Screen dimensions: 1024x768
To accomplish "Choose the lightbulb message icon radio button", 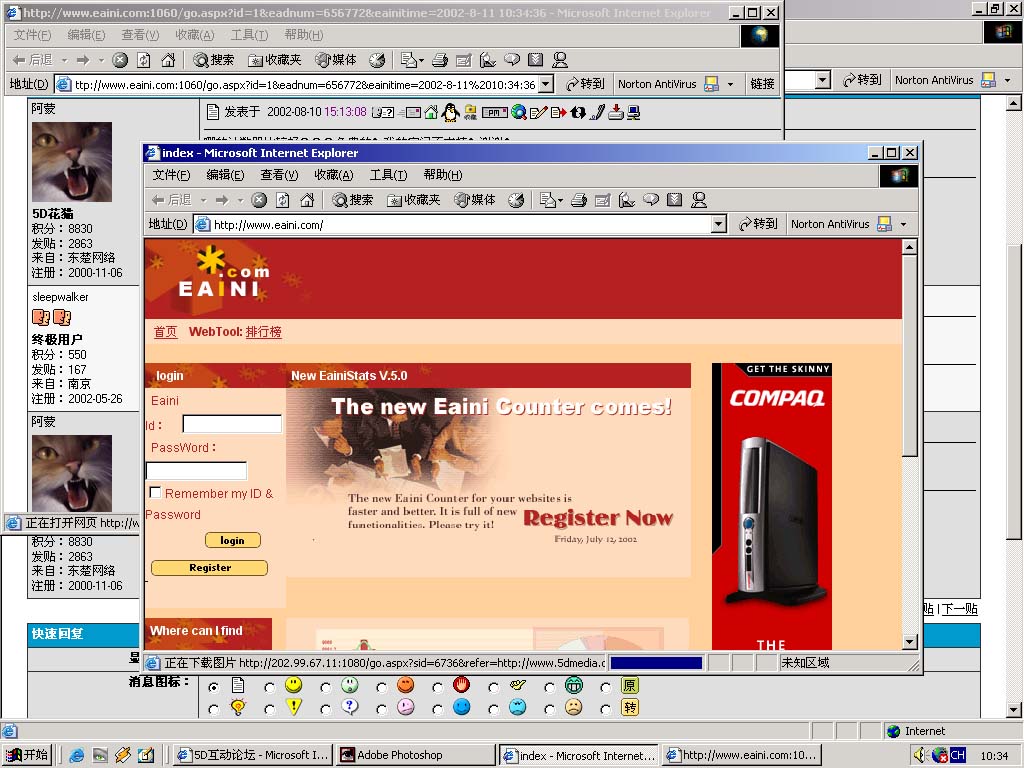I will 214,709.
